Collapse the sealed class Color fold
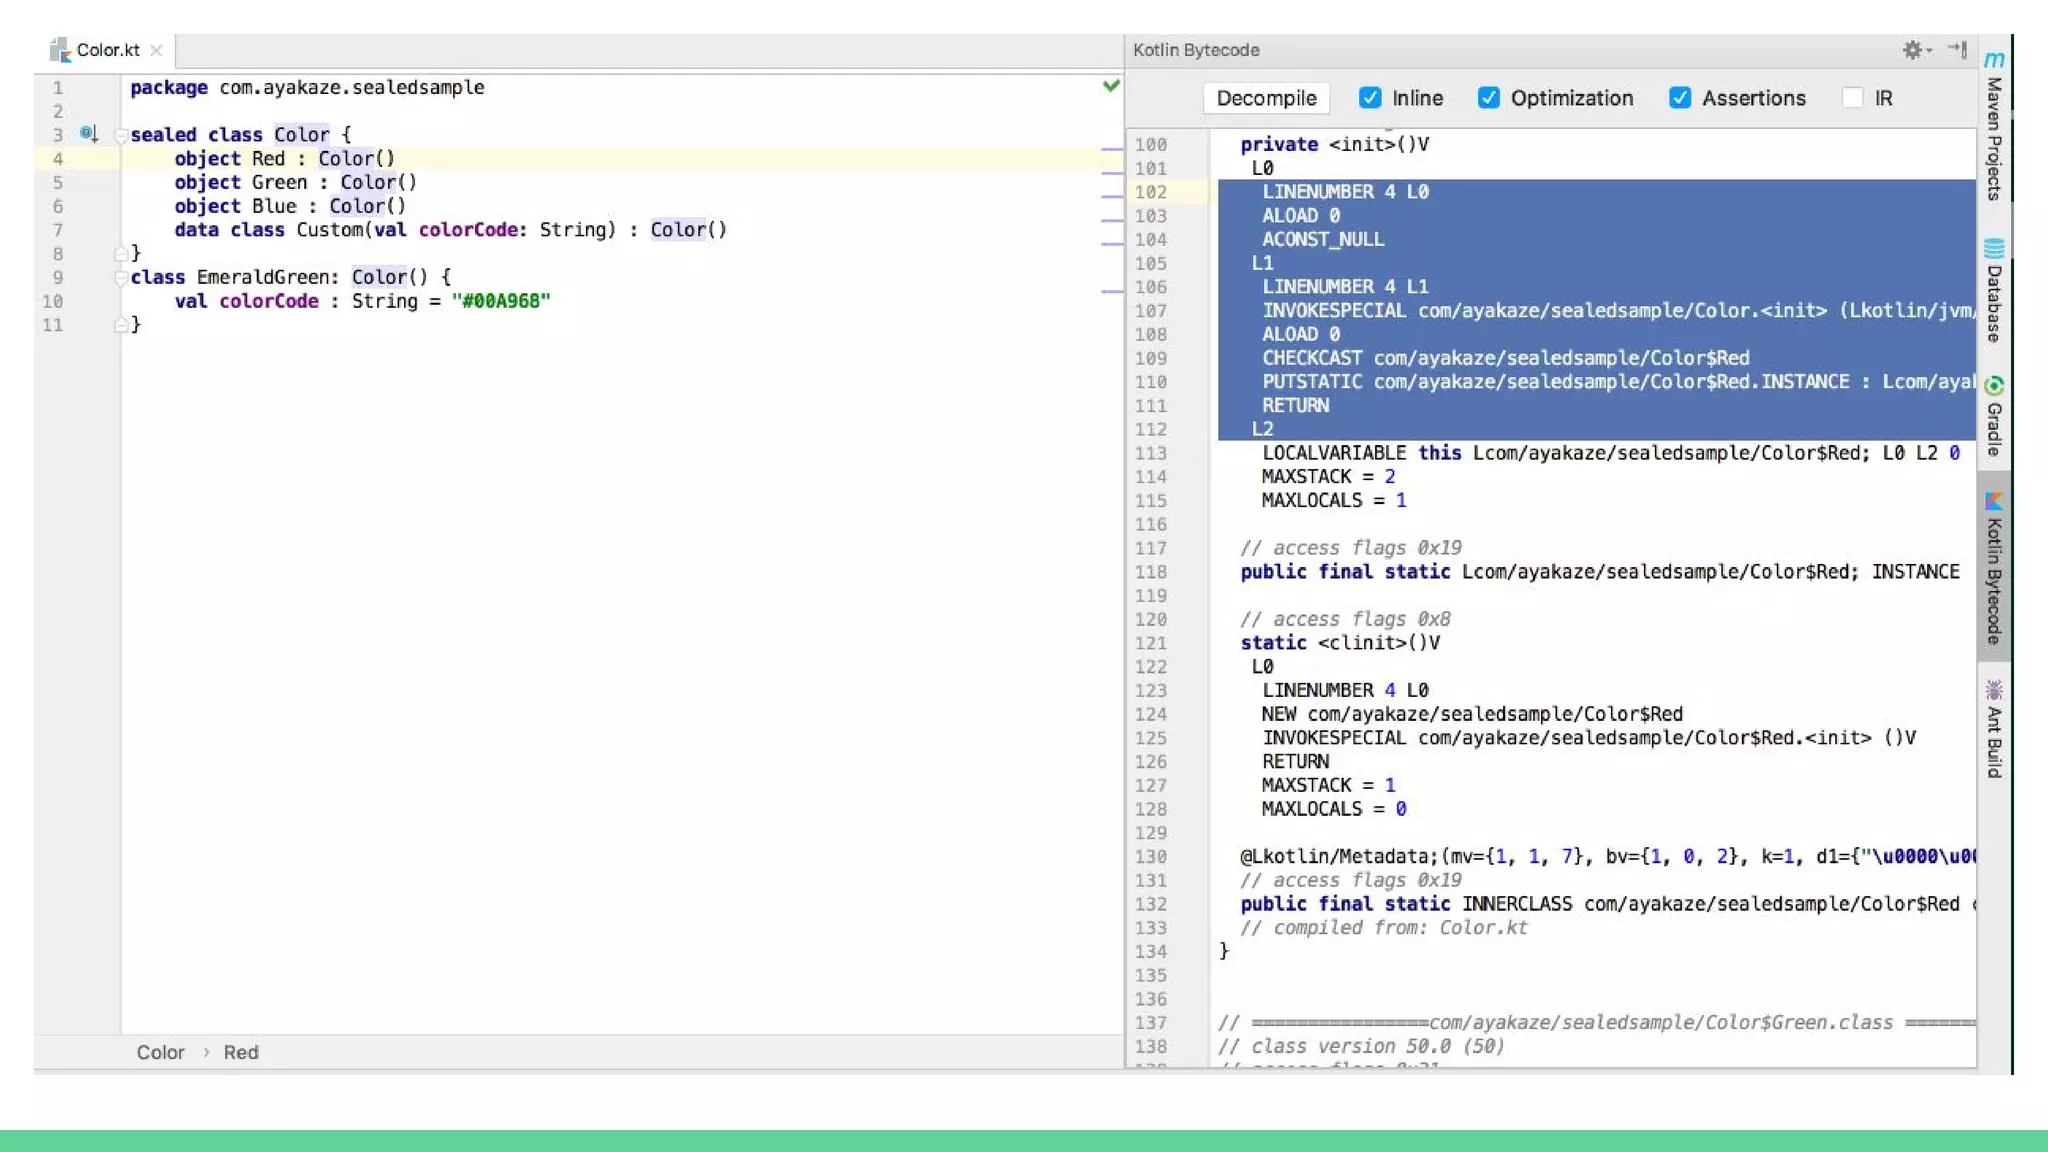The width and height of the screenshot is (2048, 1152). pyautogui.click(x=120, y=135)
